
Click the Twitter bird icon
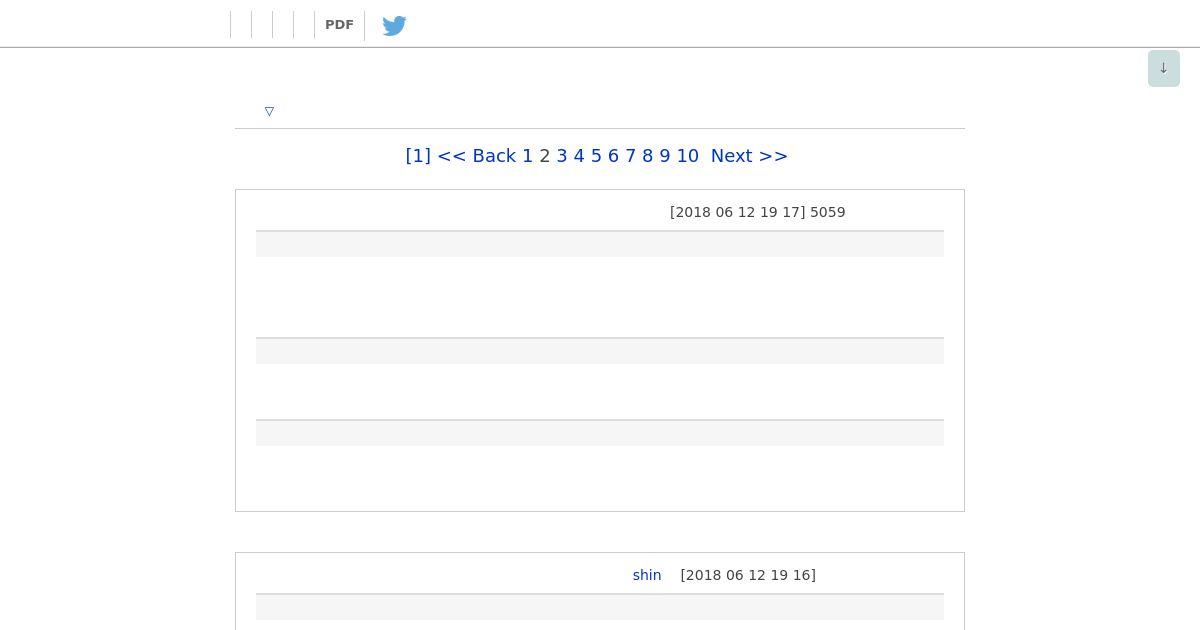pyautogui.click(x=394, y=25)
